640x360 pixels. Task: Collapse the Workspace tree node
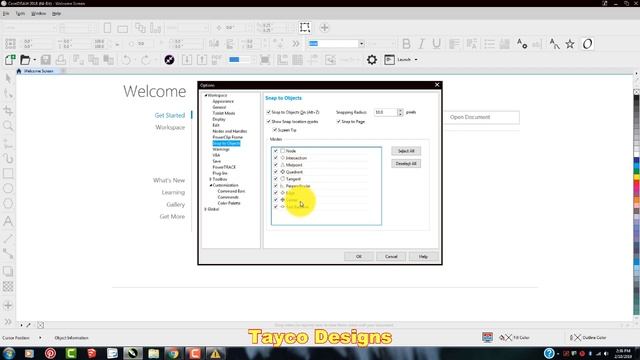(206, 95)
